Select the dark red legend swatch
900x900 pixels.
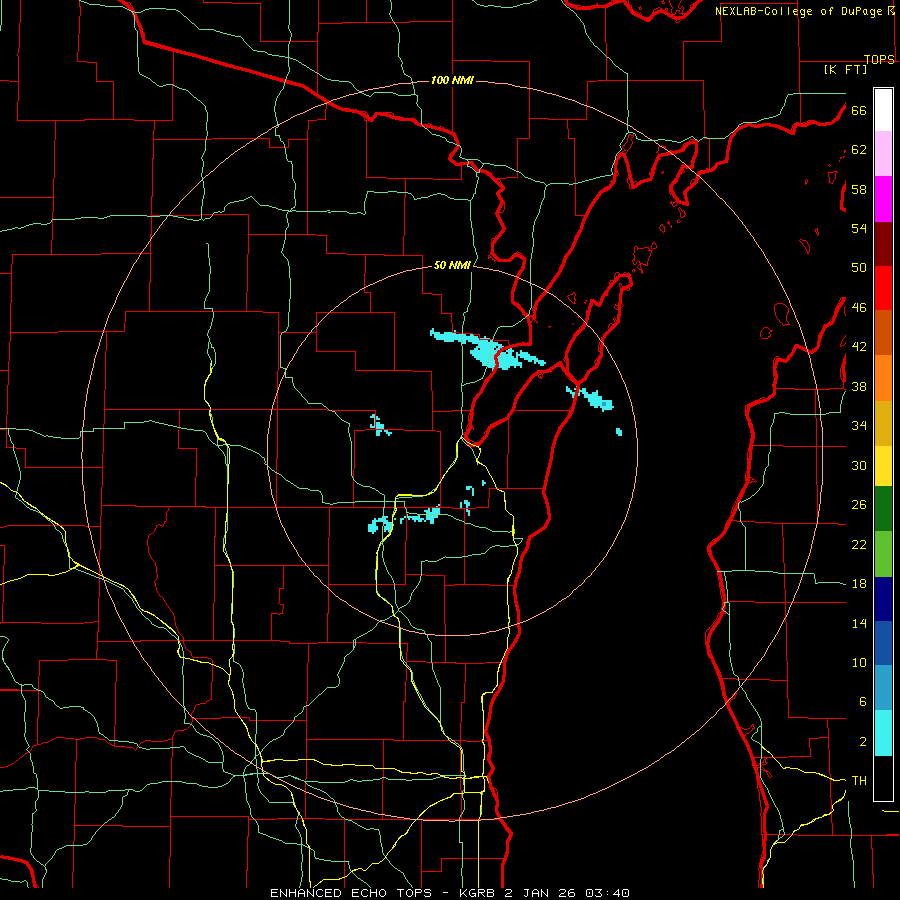(x=883, y=243)
